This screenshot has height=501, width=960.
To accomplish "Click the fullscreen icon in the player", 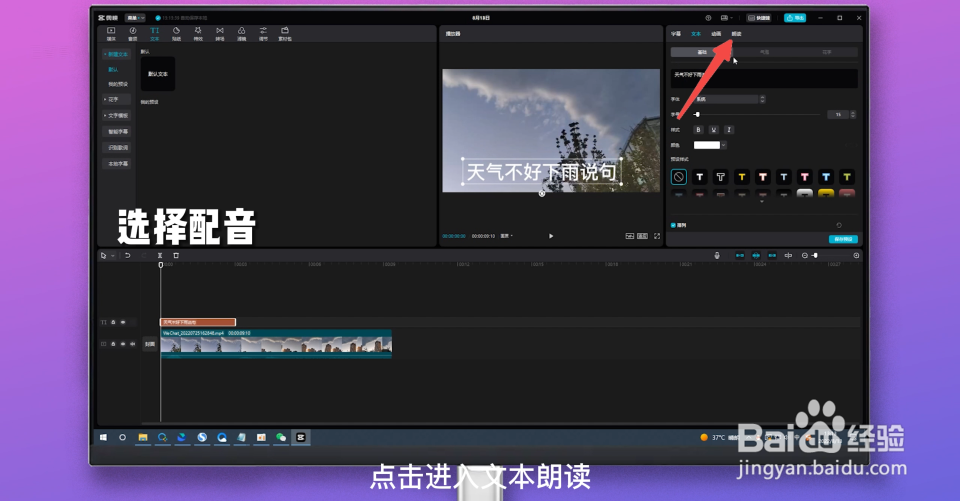I will tap(657, 236).
